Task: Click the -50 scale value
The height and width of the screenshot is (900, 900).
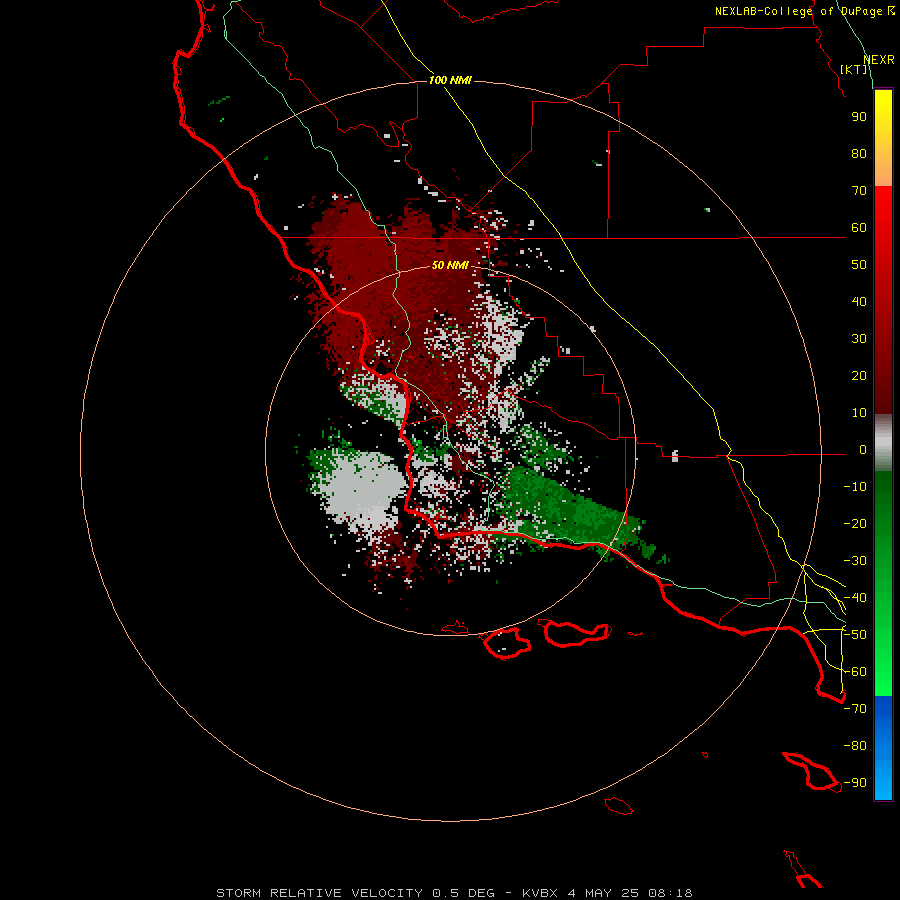Action: [x=855, y=635]
